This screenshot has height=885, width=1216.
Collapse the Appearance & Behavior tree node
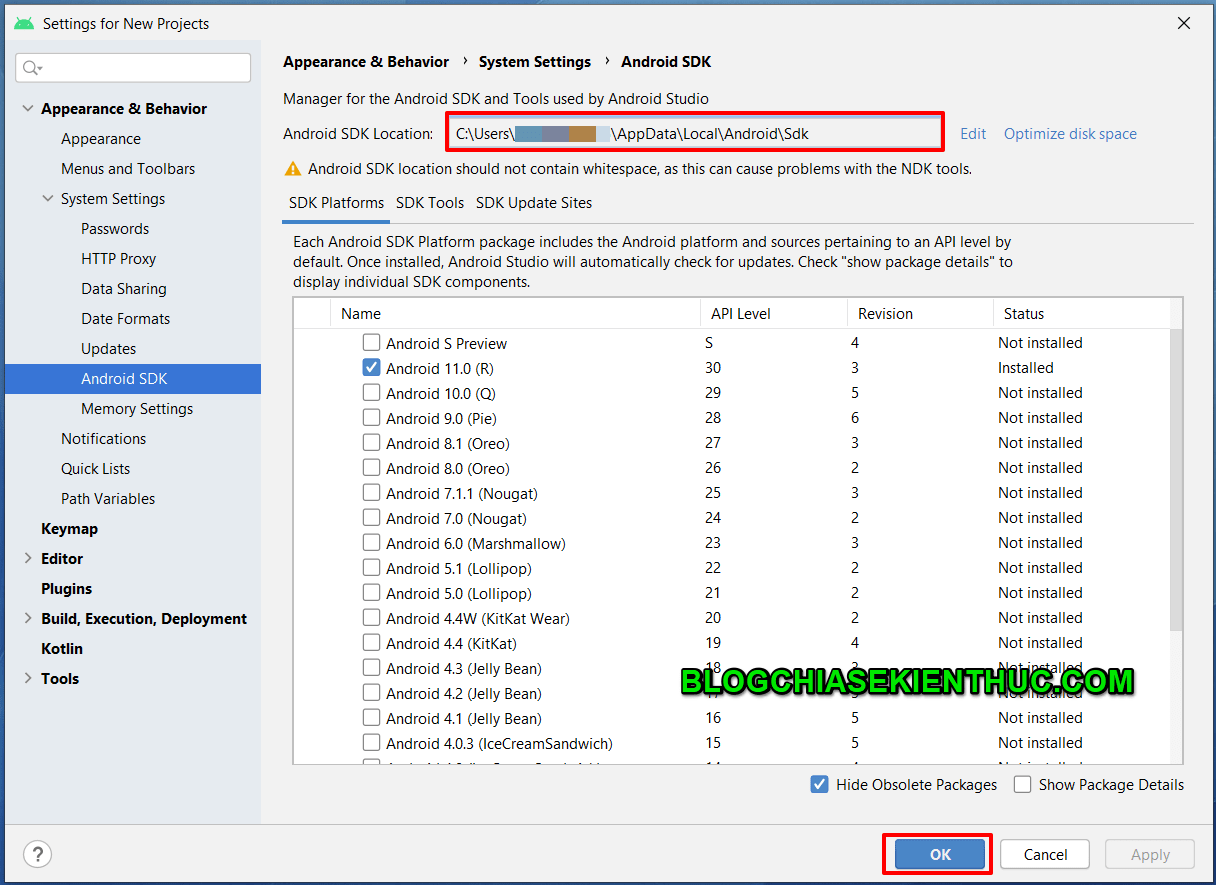[27, 109]
